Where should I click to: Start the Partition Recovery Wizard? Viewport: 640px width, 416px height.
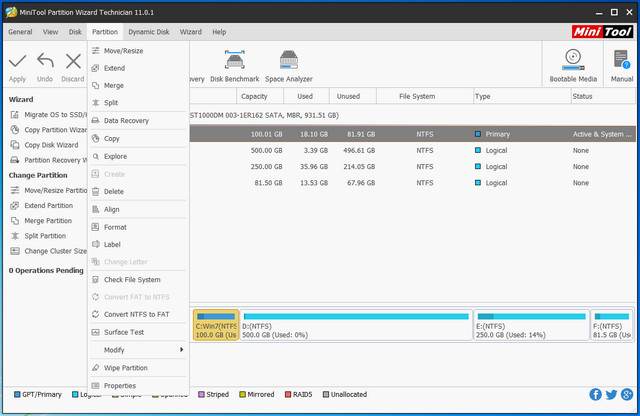49,160
